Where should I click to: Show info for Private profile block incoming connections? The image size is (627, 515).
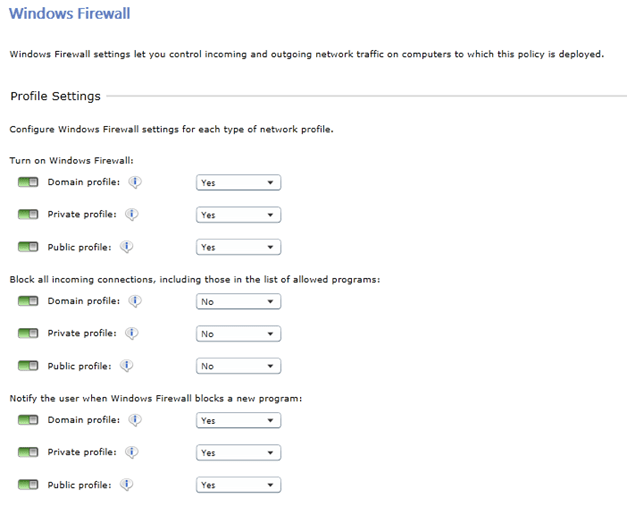pyautogui.click(x=132, y=333)
